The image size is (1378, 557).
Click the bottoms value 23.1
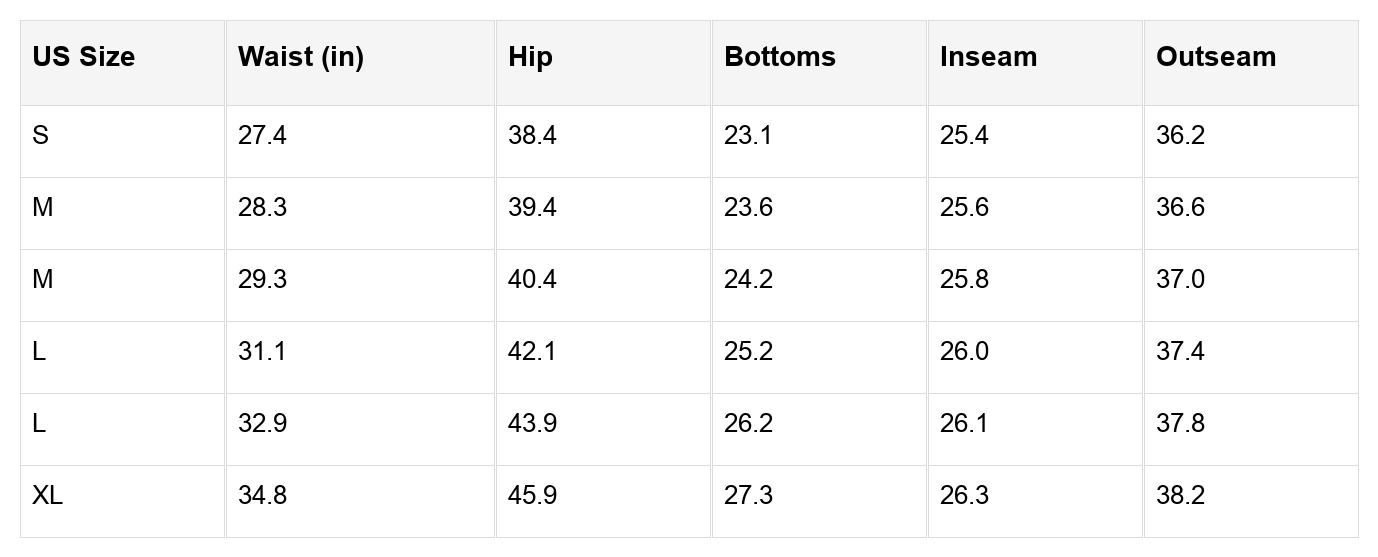tap(748, 136)
